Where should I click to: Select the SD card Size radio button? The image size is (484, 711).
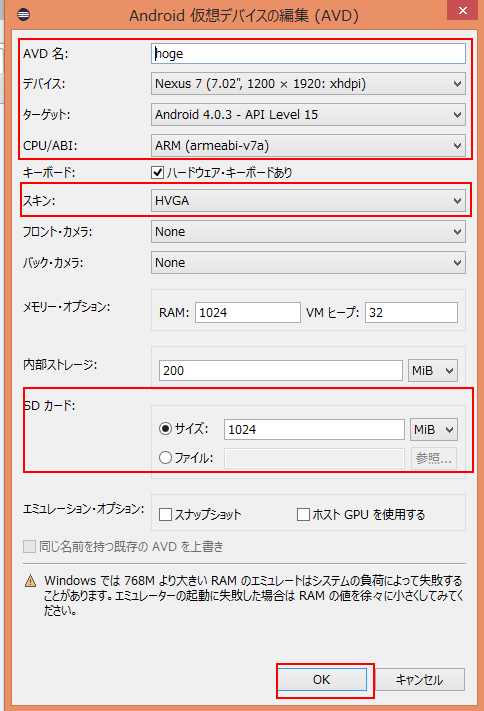tap(166, 429)
